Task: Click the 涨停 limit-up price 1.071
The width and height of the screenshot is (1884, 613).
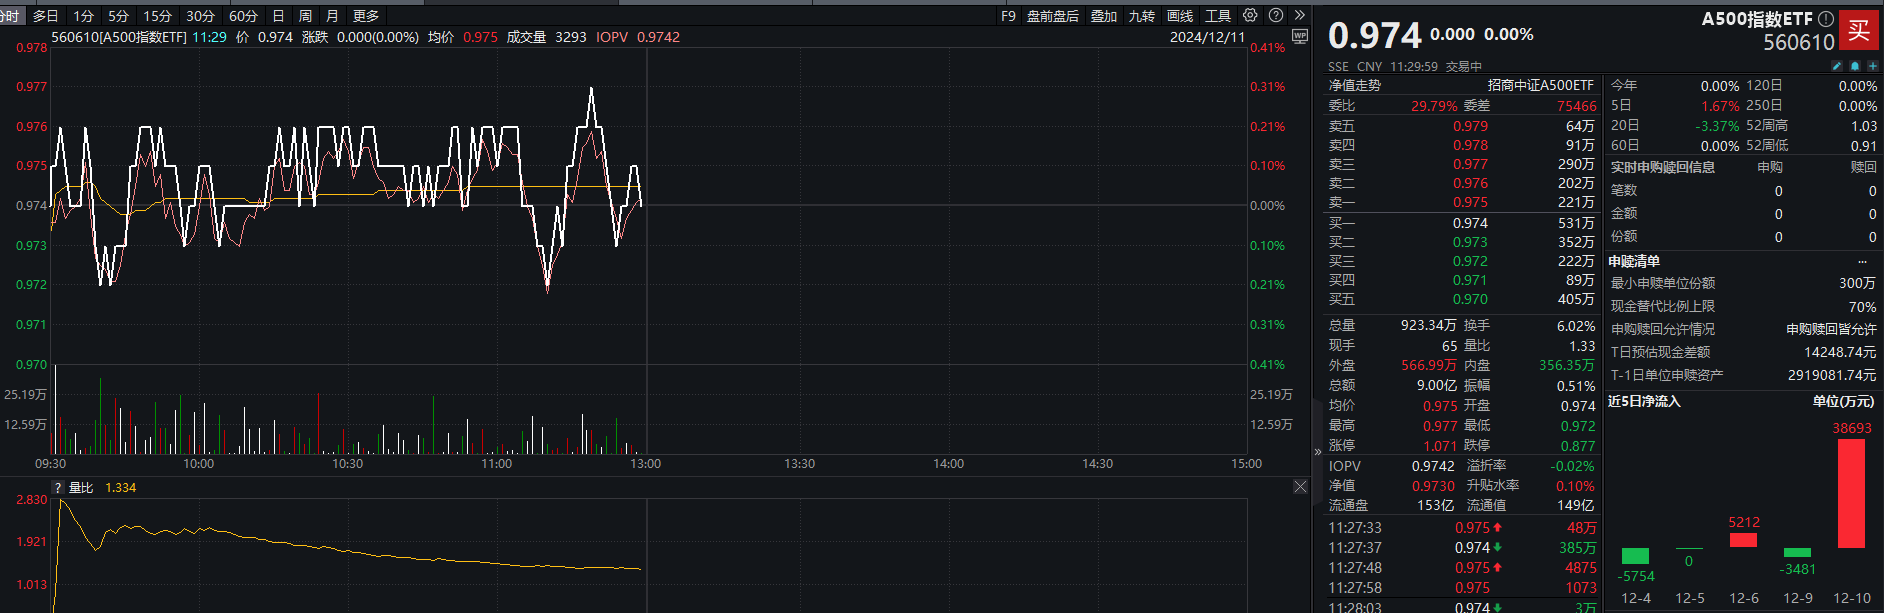Action: tap(1440, 446)
